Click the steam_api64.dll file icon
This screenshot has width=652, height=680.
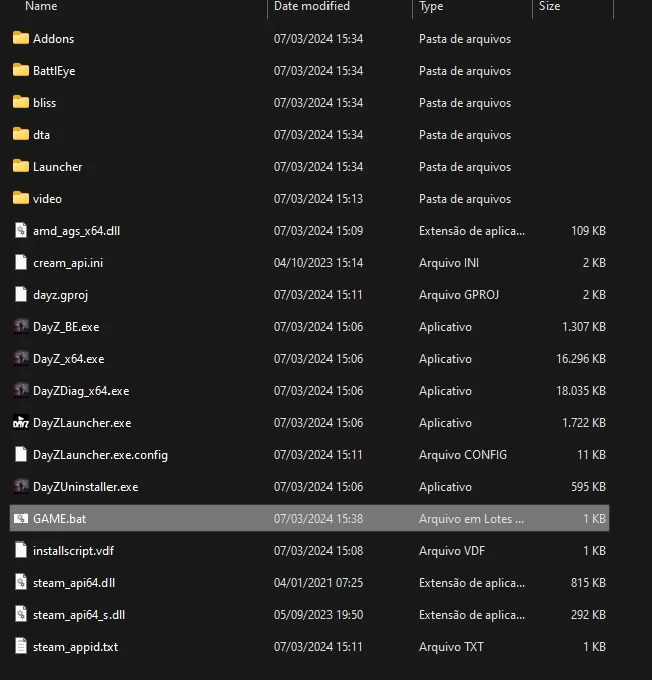coord(21,582)
